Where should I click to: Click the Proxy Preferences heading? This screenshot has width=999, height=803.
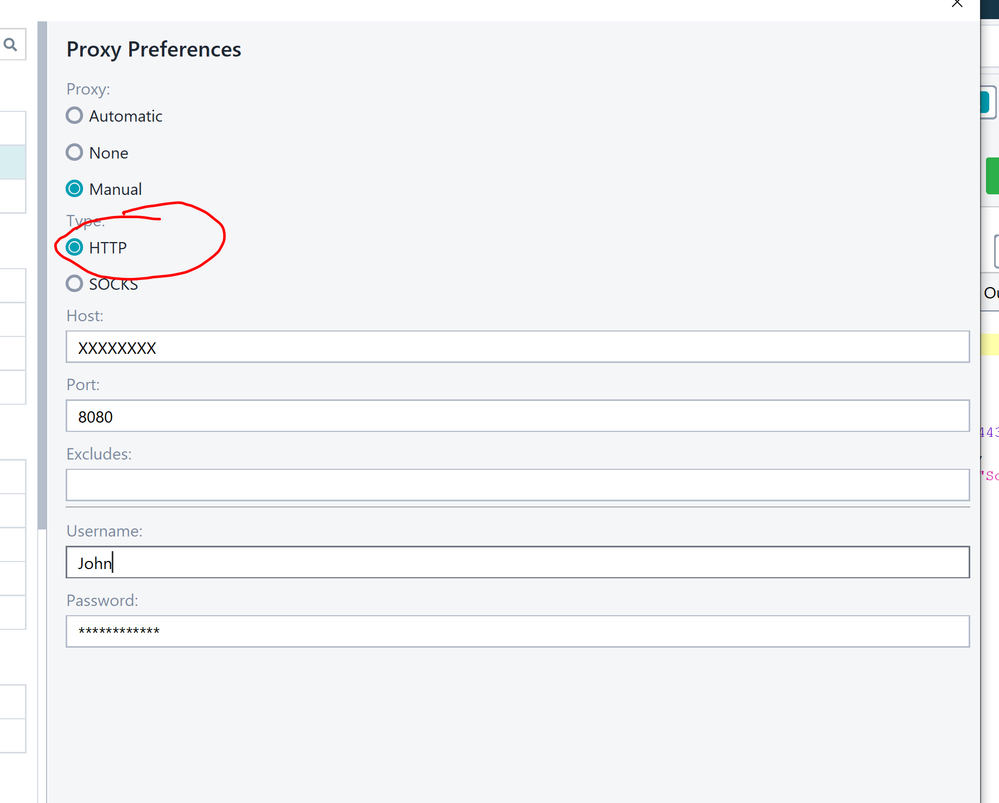154,49
